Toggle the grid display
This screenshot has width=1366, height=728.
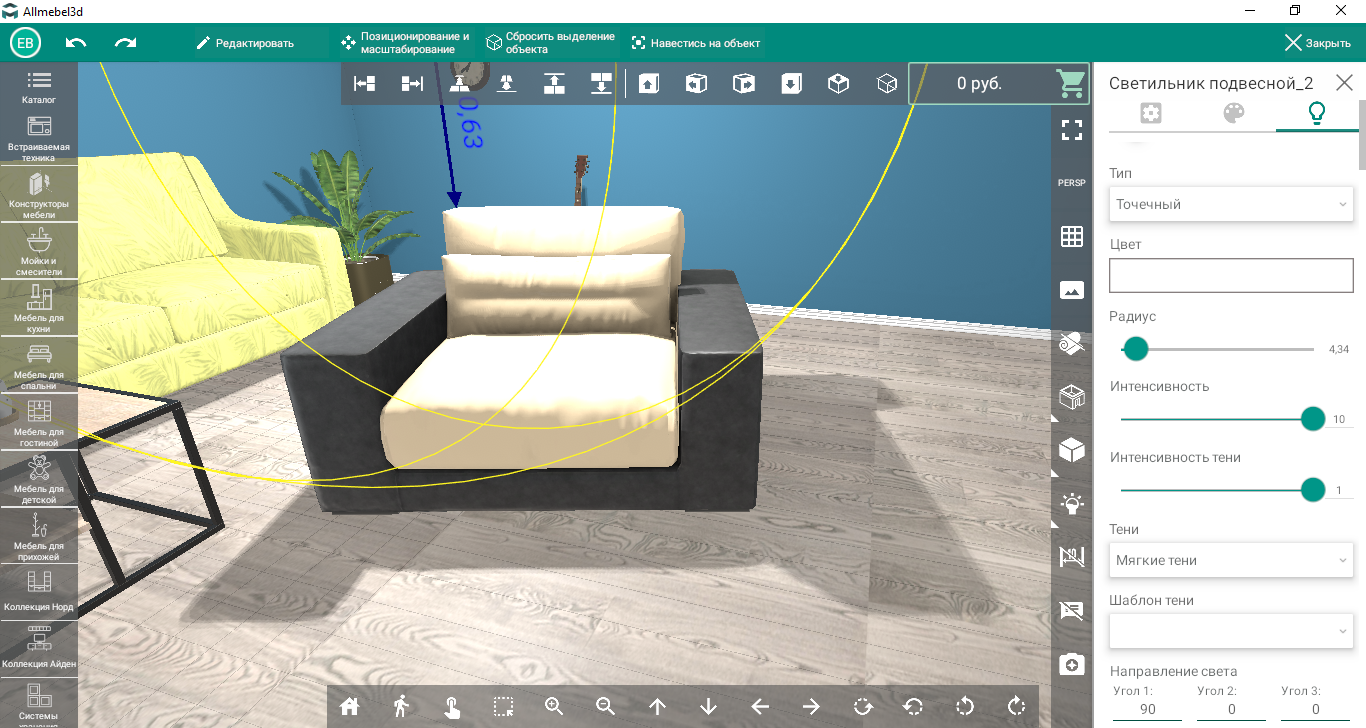coord(1072,237)
